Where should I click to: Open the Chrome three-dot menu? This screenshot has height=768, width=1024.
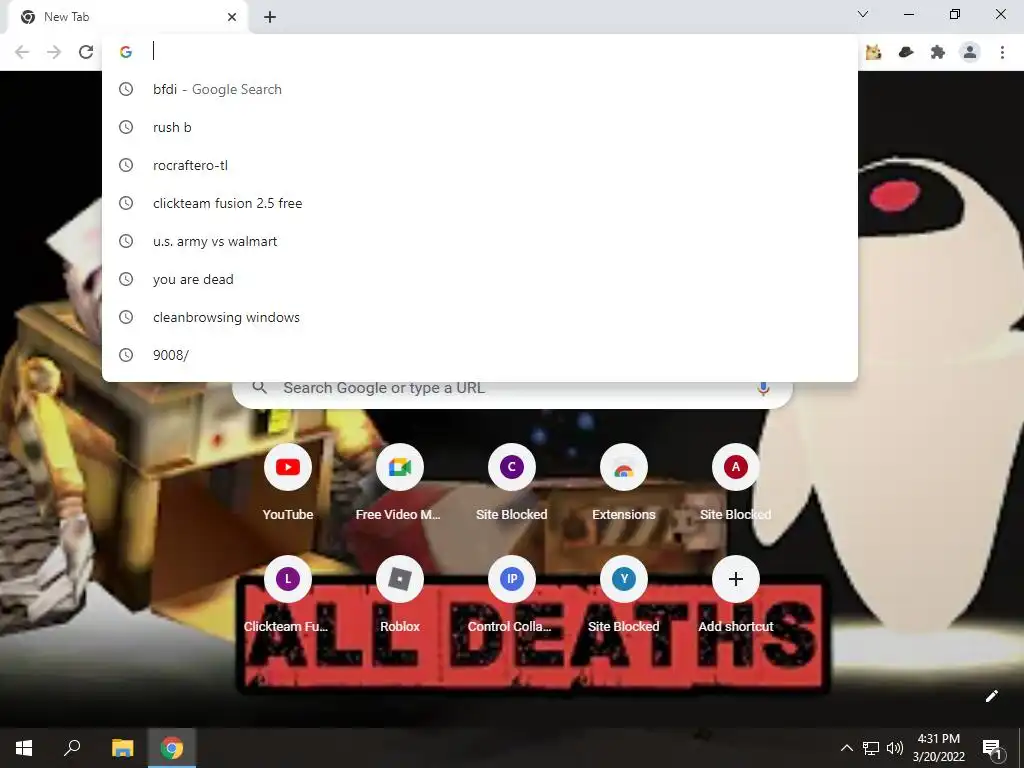[x=1002, y=52]
